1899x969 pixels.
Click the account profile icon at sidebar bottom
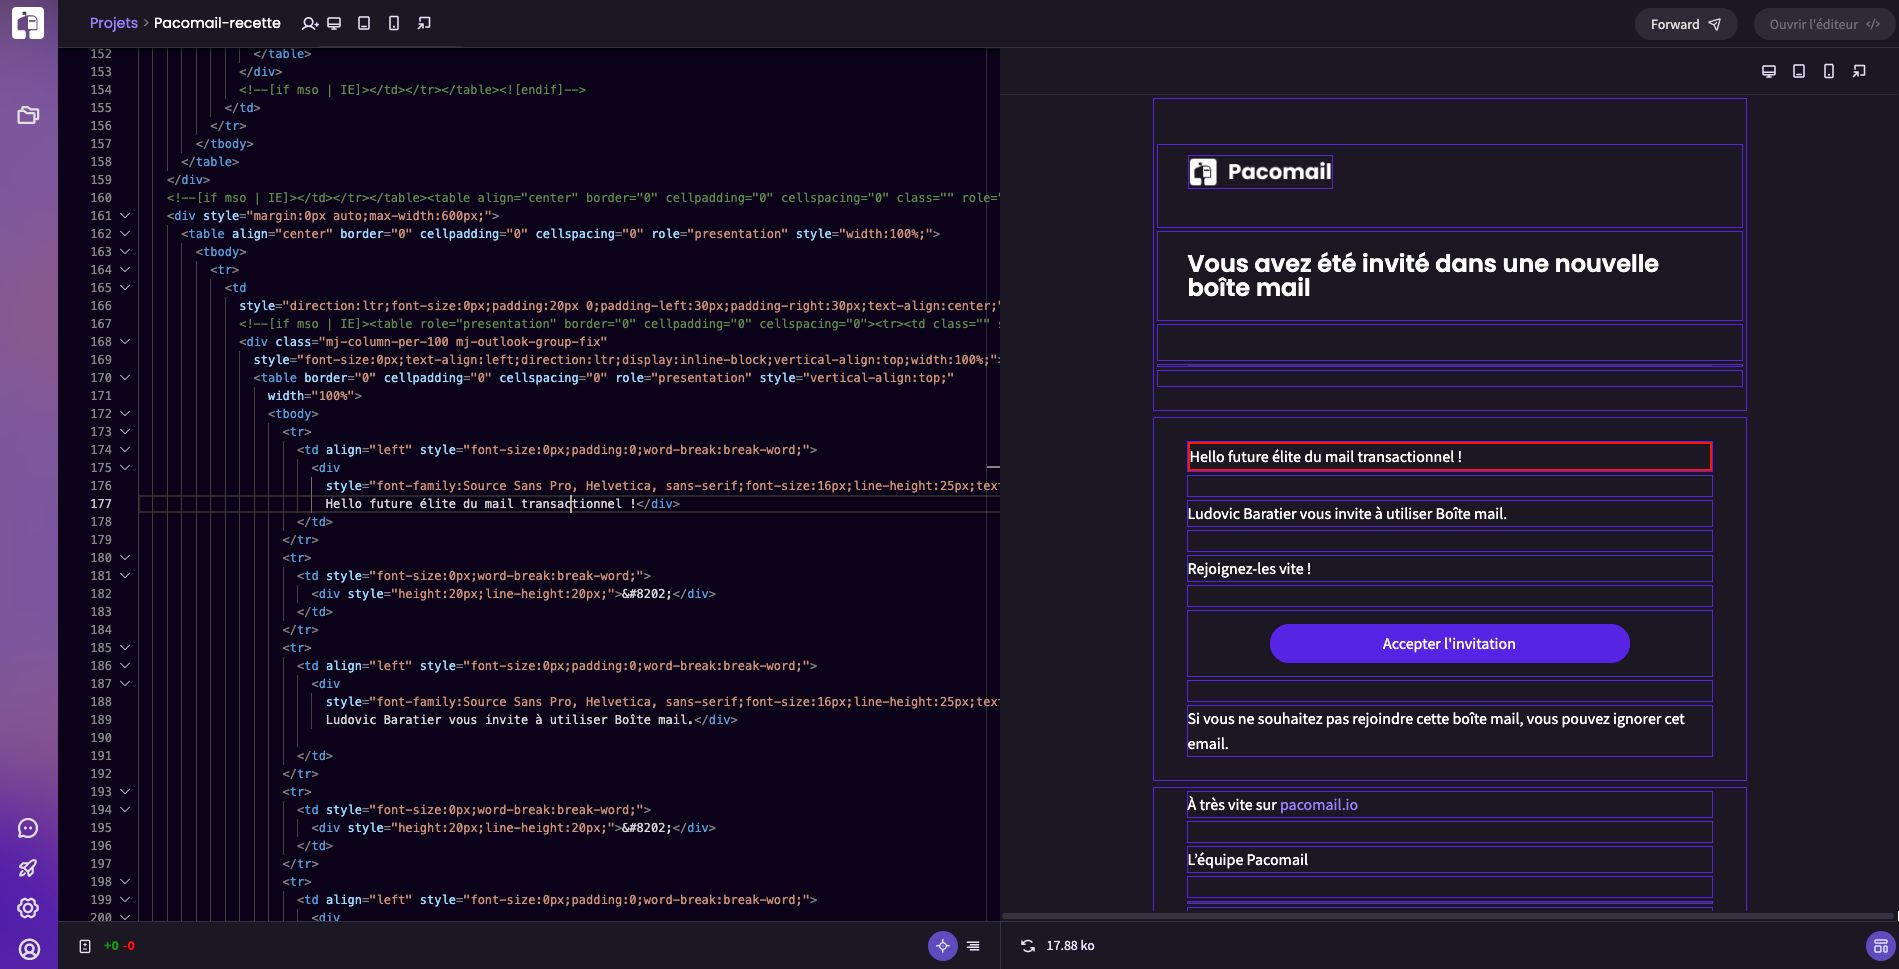coord(28,948)
